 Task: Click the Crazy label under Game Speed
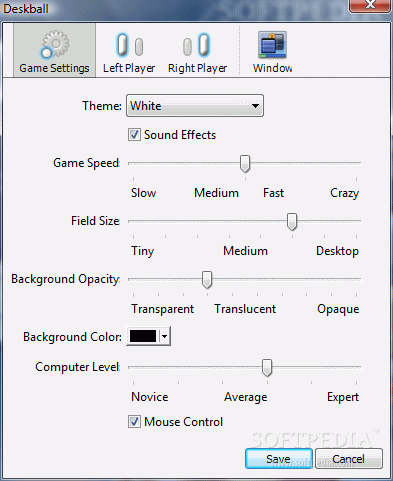click(345, 193)
